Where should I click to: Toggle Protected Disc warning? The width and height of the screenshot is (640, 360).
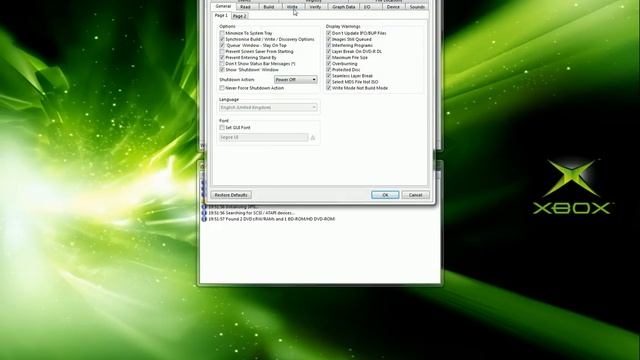[x=329, y=70]
